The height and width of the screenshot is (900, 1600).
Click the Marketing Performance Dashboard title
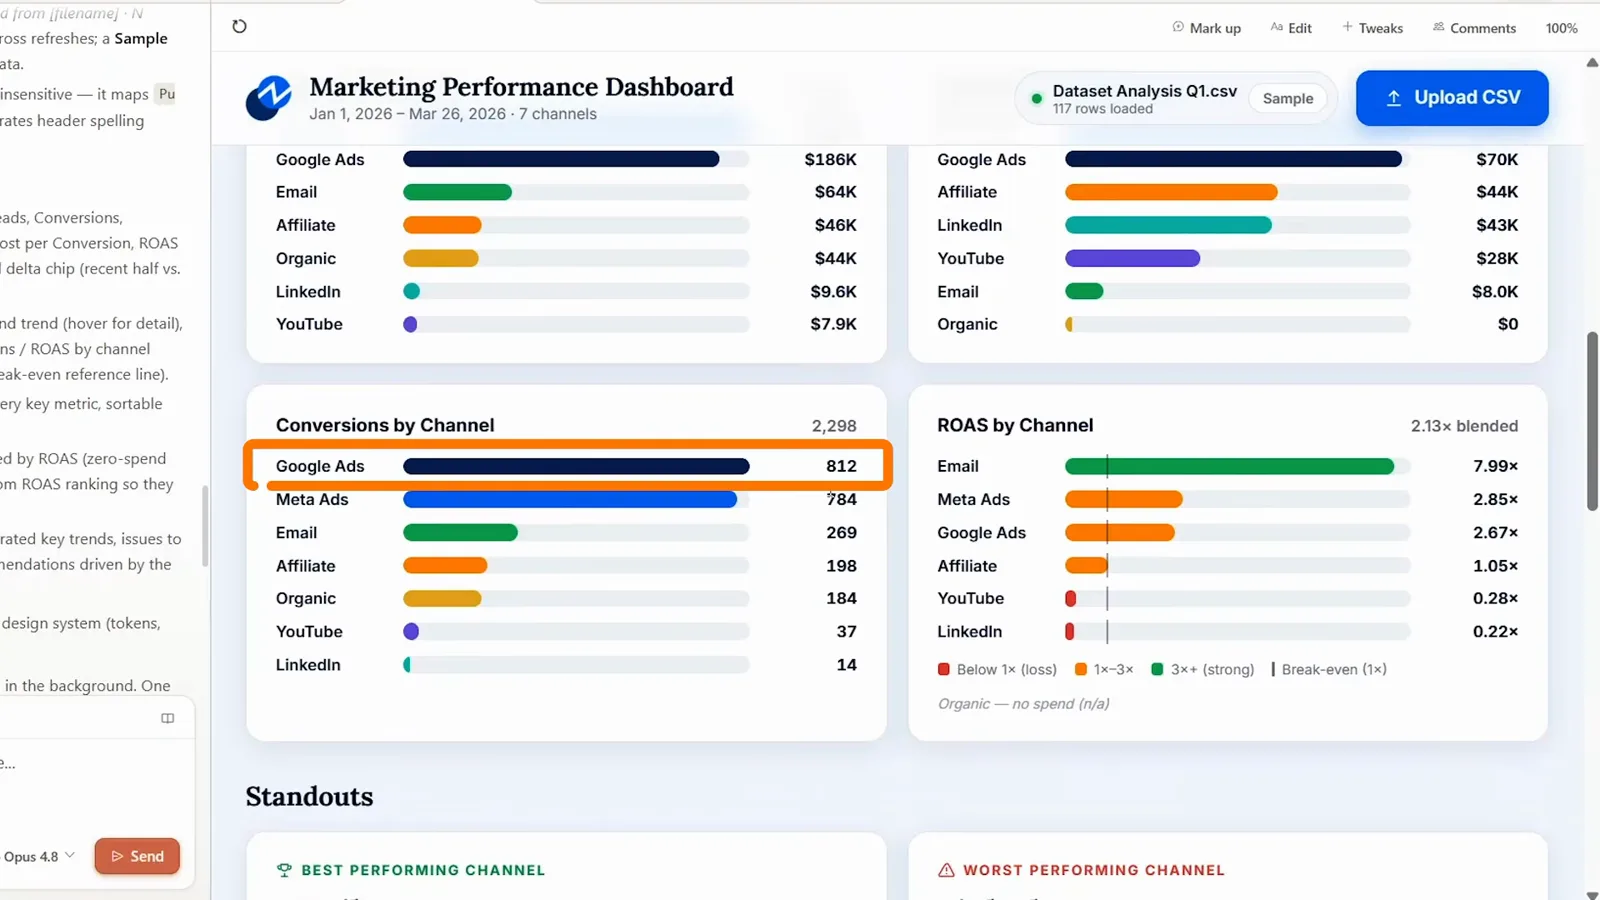[521, 87]
